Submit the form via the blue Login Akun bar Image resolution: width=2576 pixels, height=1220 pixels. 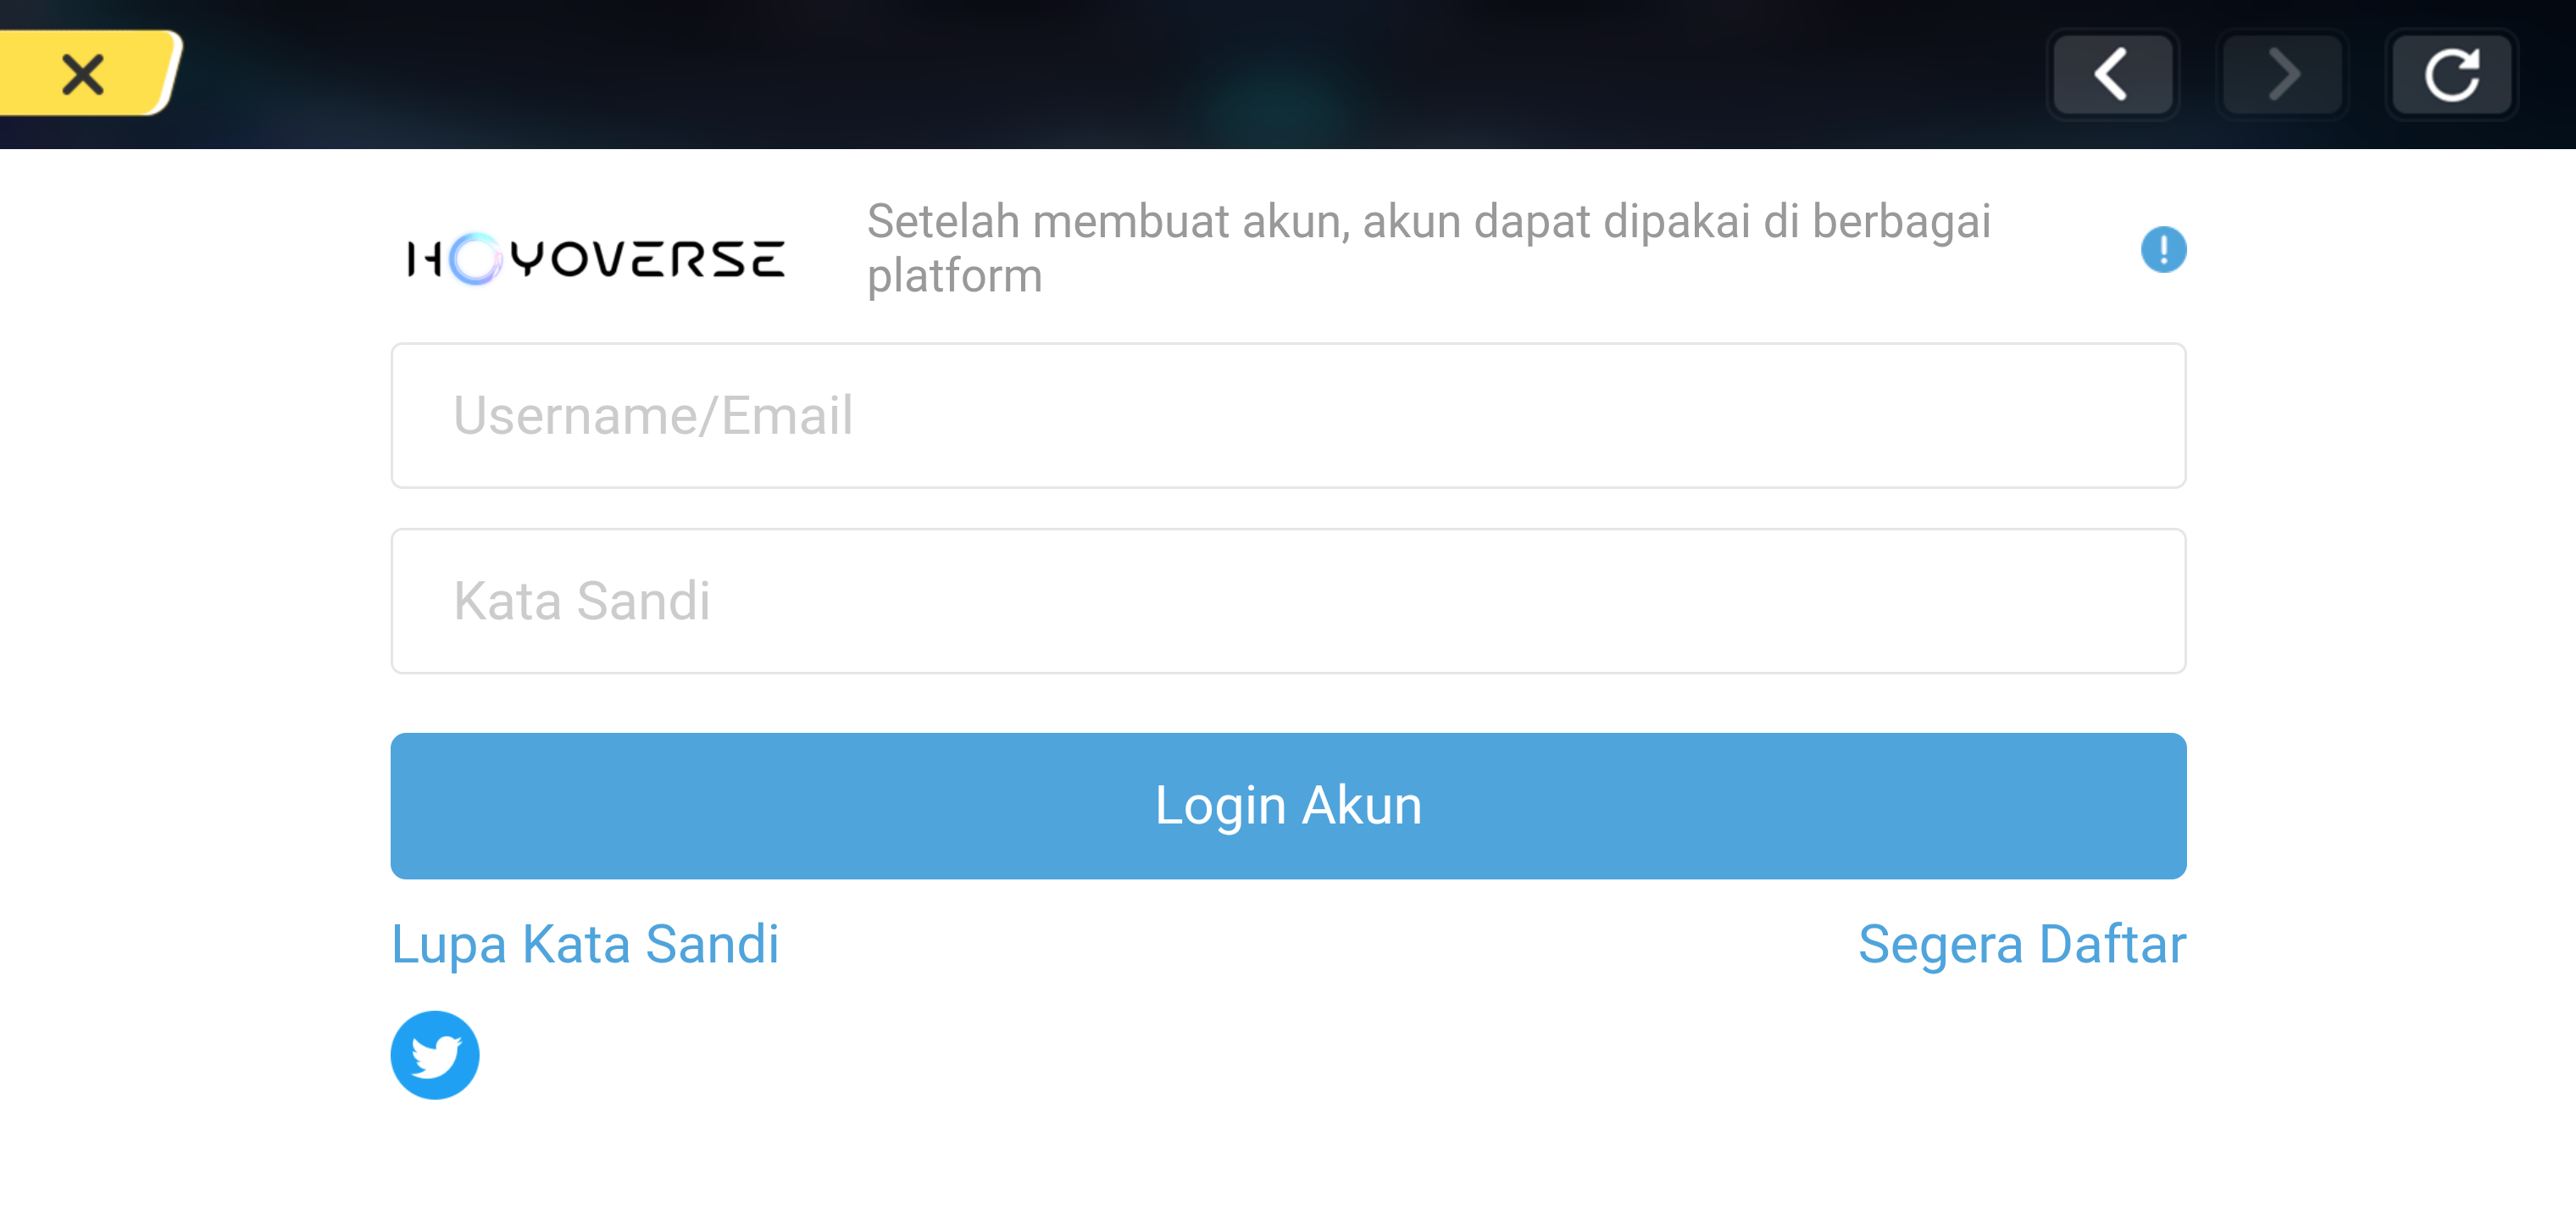pos(1288,806)
